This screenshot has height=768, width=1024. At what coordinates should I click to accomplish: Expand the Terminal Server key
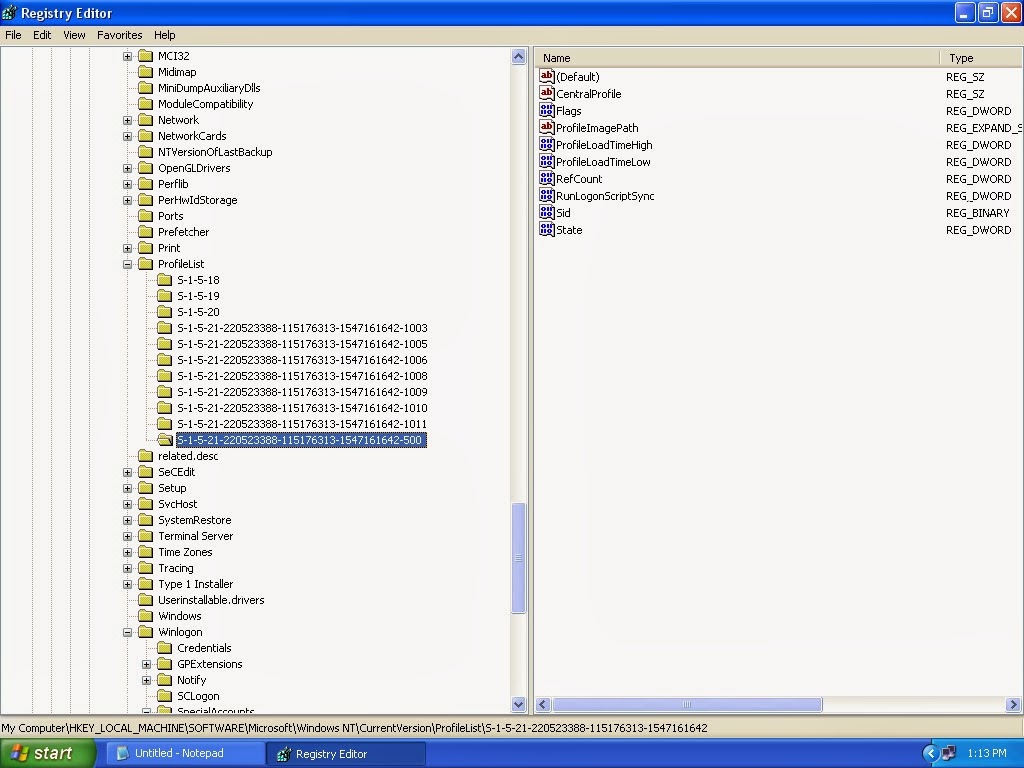click(x=127, y=536)
